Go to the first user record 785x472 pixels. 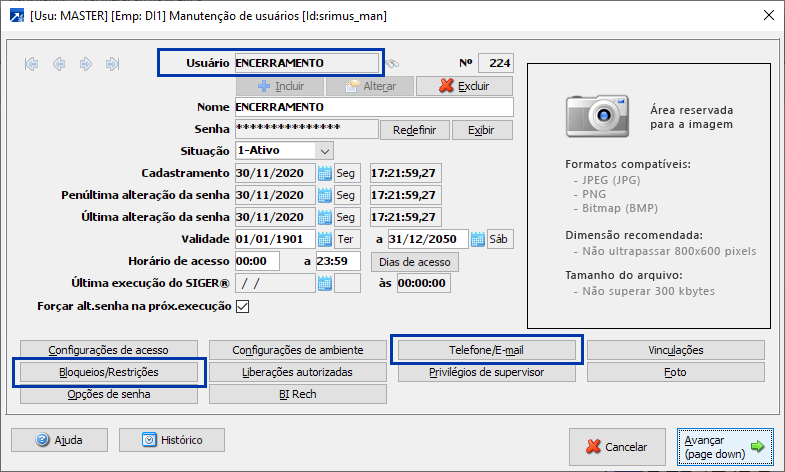pos(32,64)
